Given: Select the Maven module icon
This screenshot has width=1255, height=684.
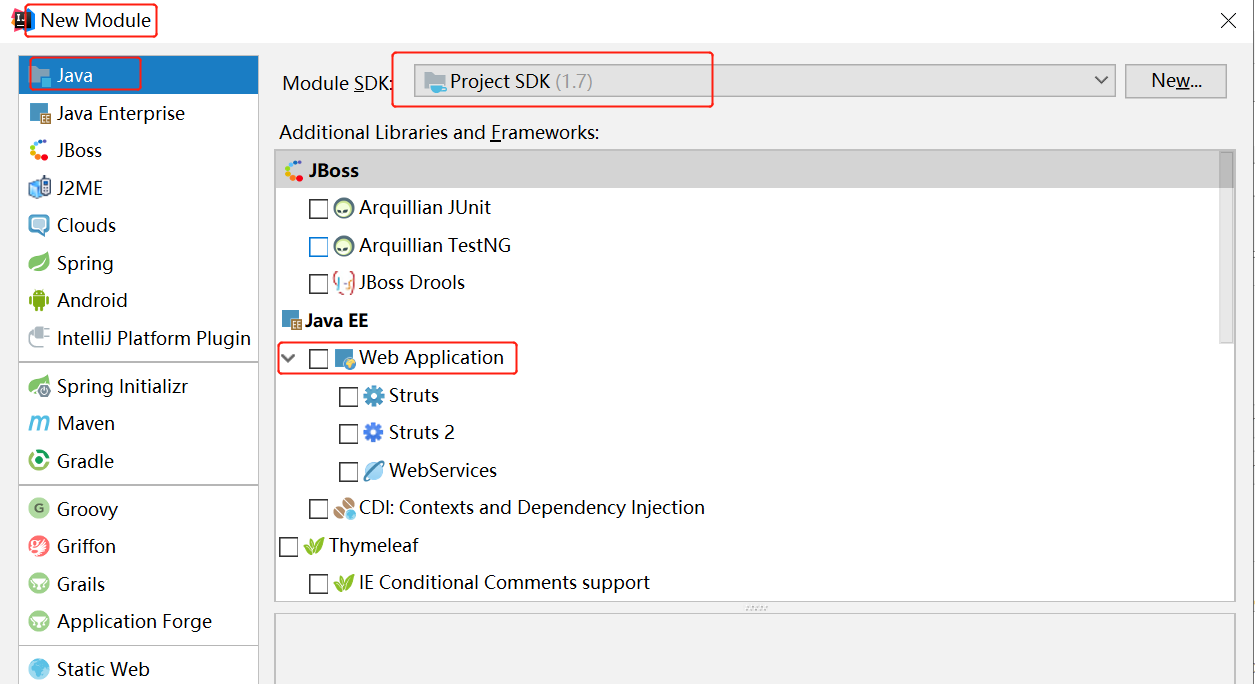Looking at the screenshot, I should coord(39,424).
